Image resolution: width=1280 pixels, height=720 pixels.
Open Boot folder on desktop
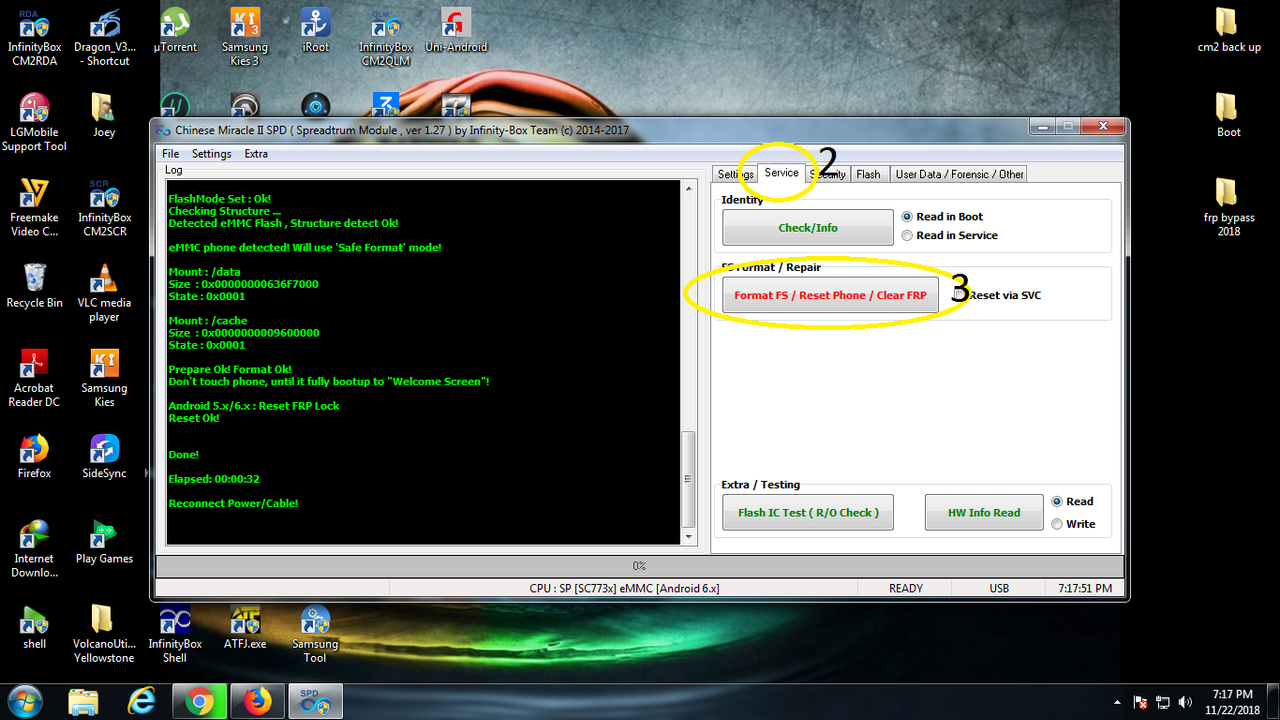tap(1229, 116)
